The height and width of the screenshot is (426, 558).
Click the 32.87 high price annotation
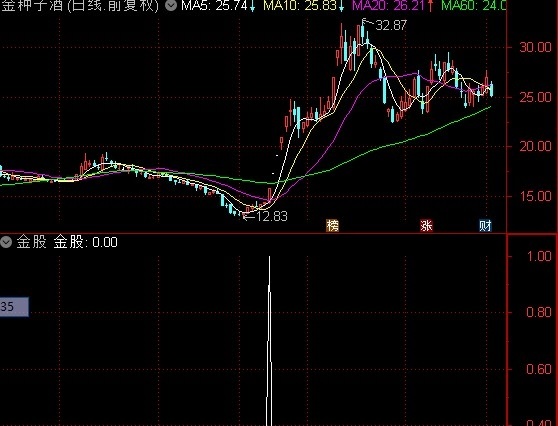pyautogui.click(x=391, y=25)
